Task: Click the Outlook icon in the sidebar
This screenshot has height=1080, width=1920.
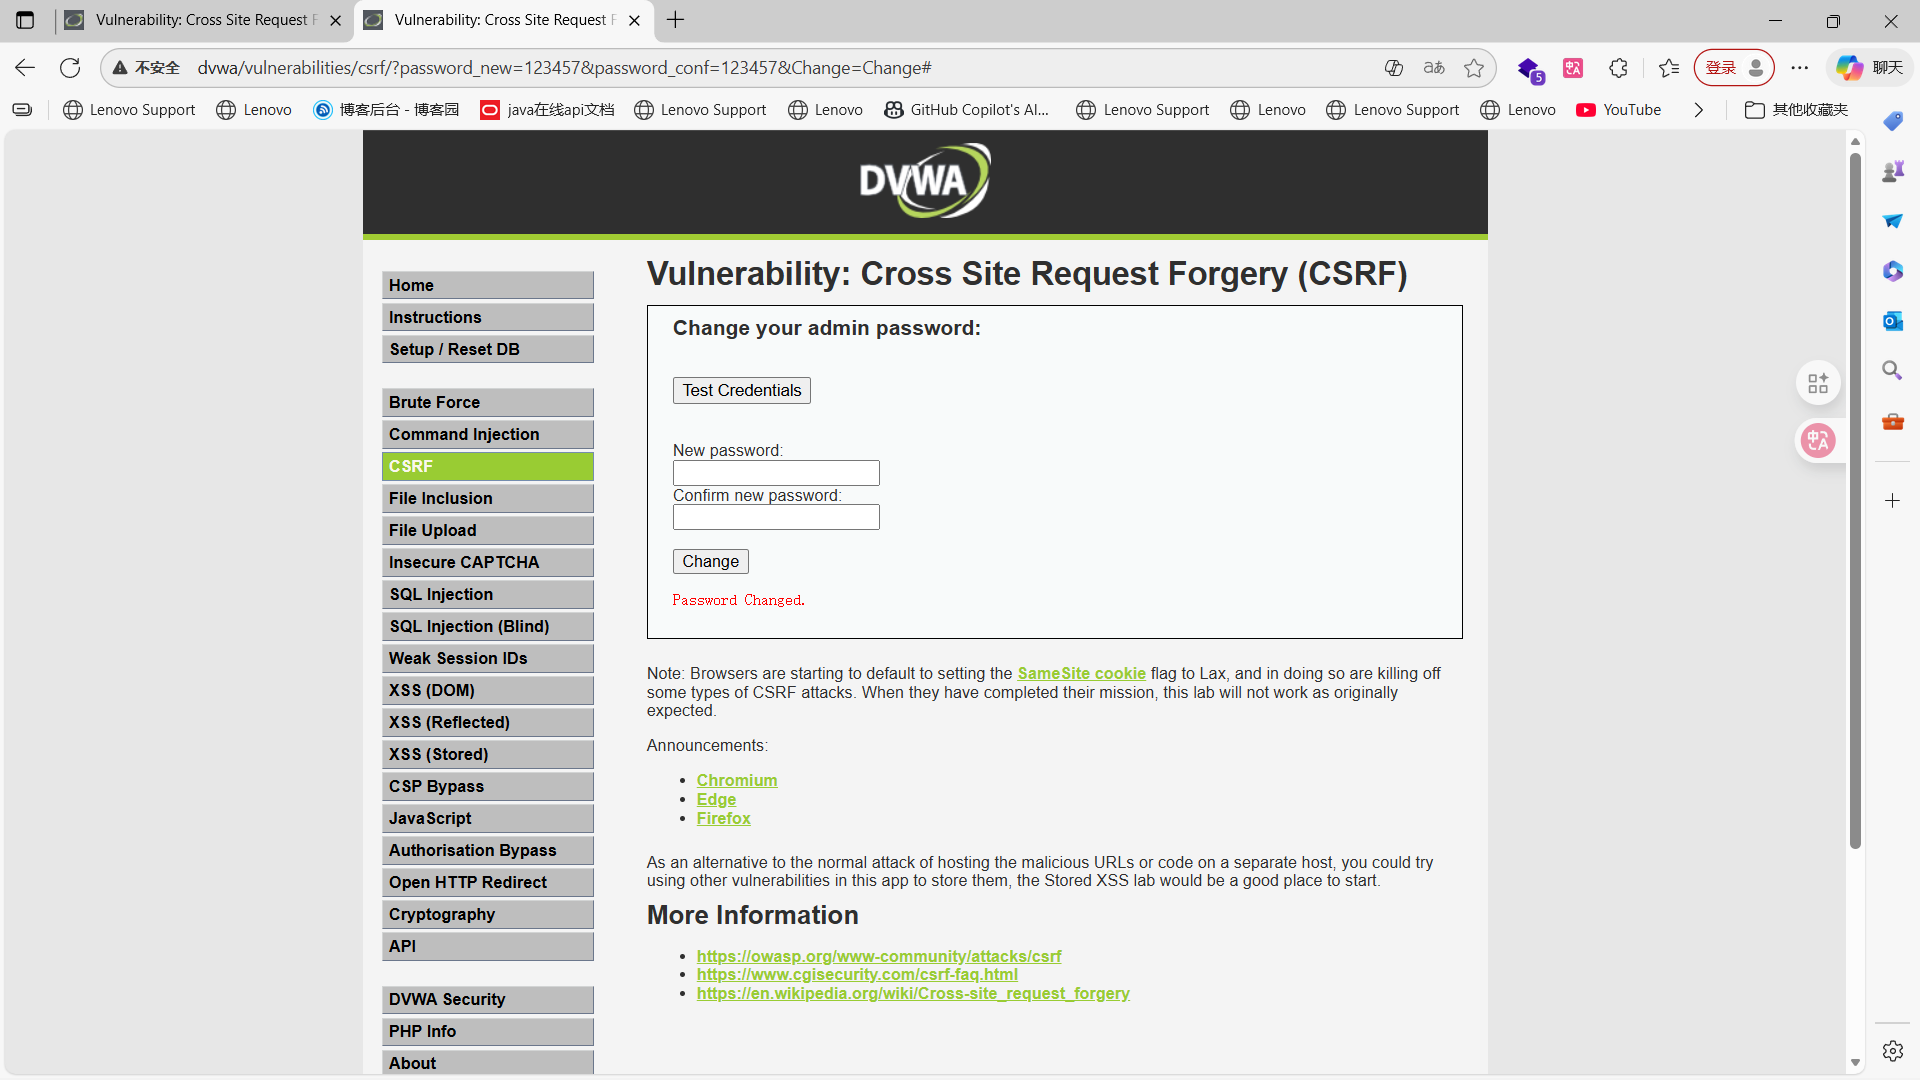Action: [1892, 321]
